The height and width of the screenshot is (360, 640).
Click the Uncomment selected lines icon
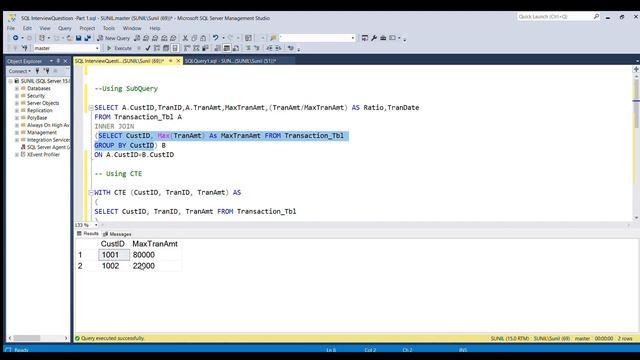[x=257, y=48]
